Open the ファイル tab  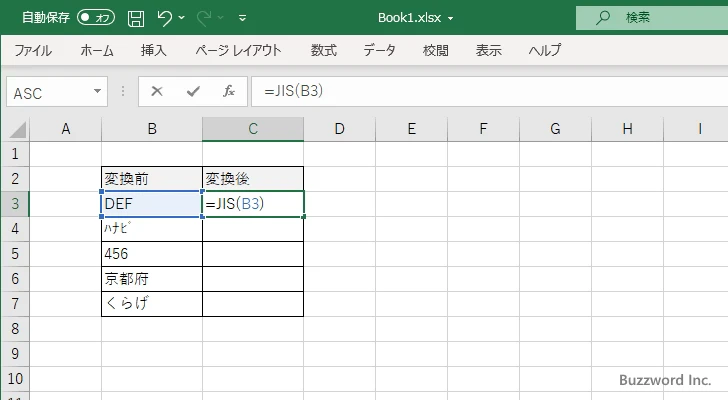33,50
